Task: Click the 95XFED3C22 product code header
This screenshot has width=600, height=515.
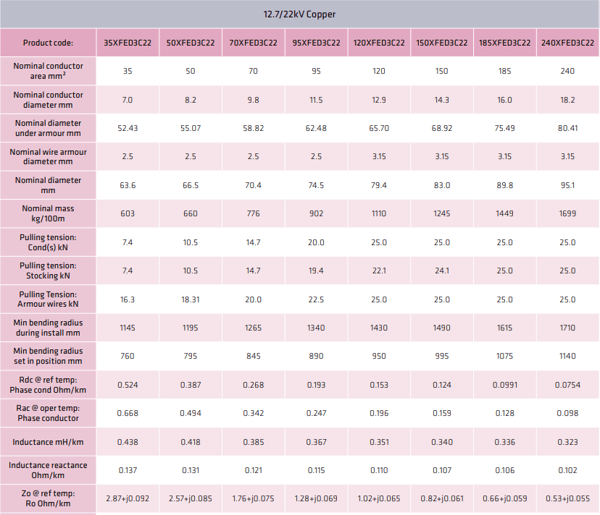Action: pyautogui.click(x=316, y=43)
